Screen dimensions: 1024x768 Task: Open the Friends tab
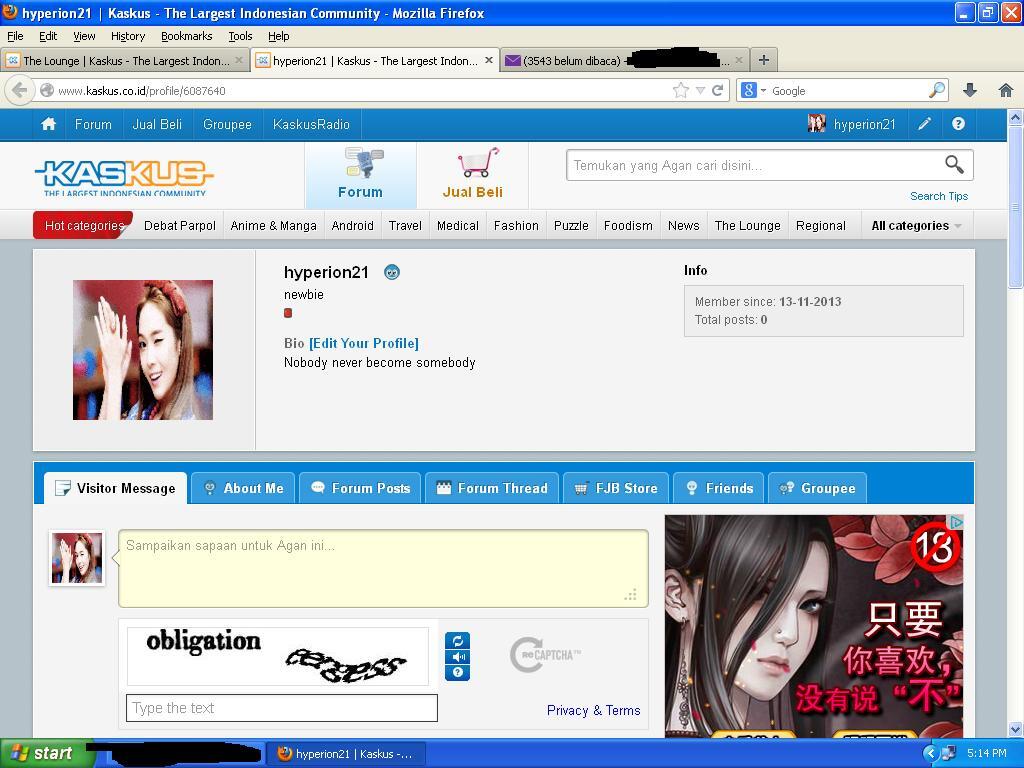(719, 488)
